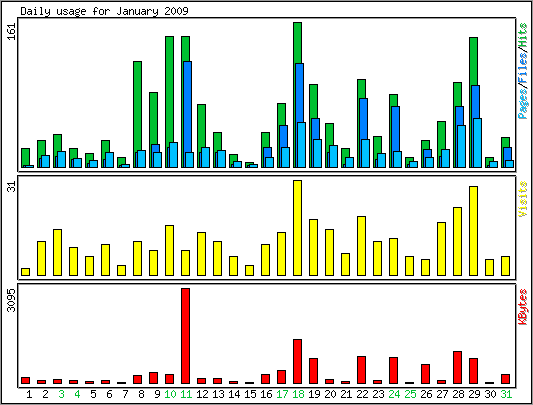Select the cyan Pages bar on day 29
Image resolution: width=533 pixels, height=405 pixels.
point(478,143)
